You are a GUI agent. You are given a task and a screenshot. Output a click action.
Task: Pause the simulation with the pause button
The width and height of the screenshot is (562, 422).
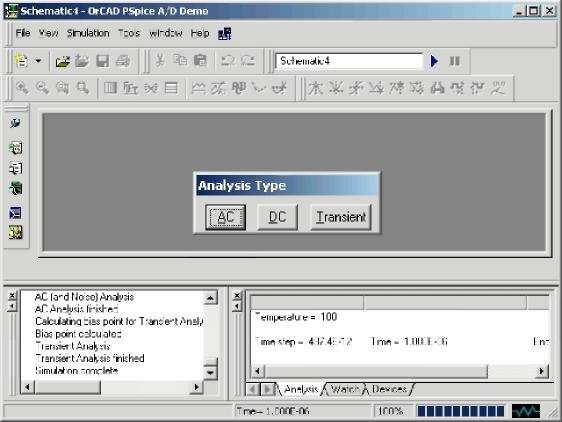(454, 61)
